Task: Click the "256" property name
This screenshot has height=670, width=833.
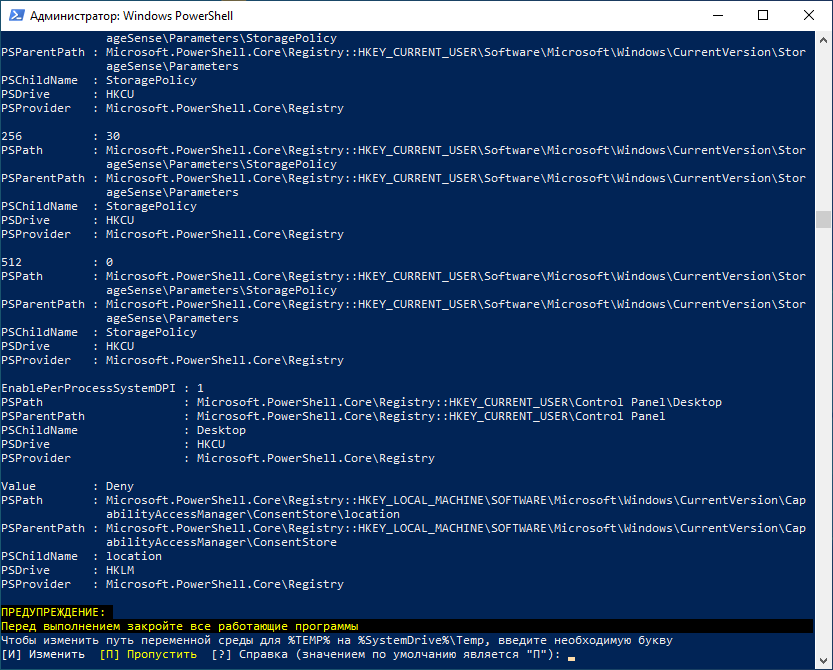Action: 12,136
